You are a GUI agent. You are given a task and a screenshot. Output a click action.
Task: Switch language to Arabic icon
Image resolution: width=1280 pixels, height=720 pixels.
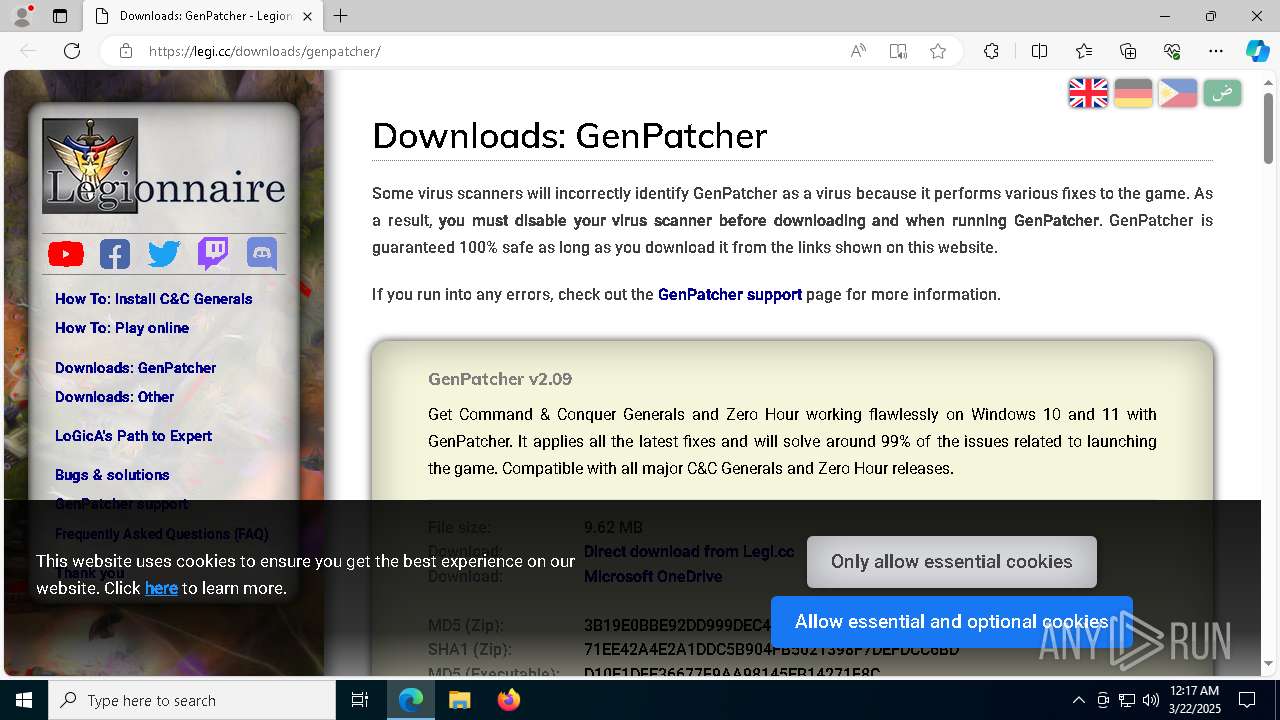pos(1222,93)
